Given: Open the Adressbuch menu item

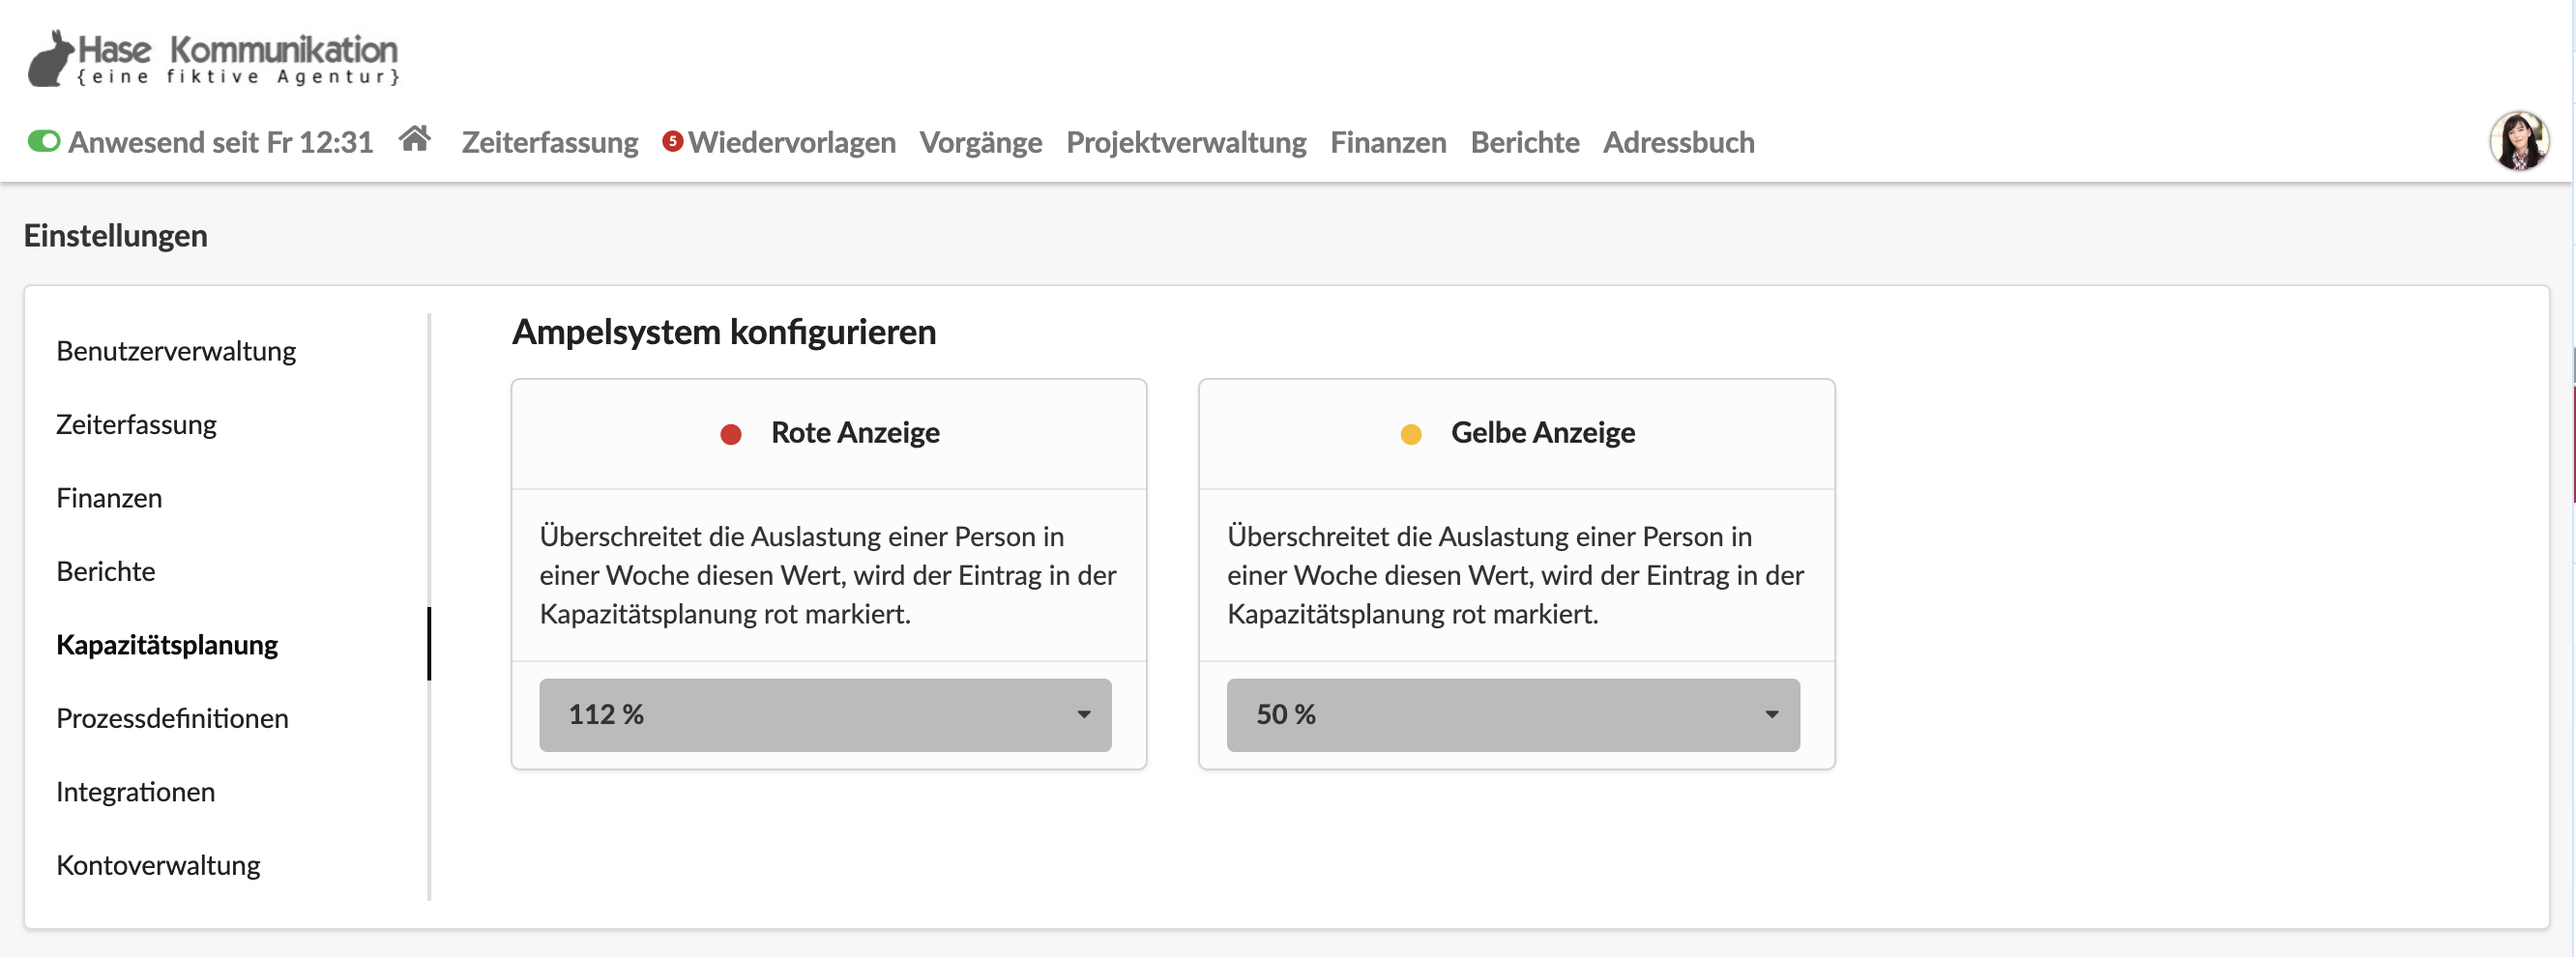Looking at the screenshot, I should (1678, 142).
